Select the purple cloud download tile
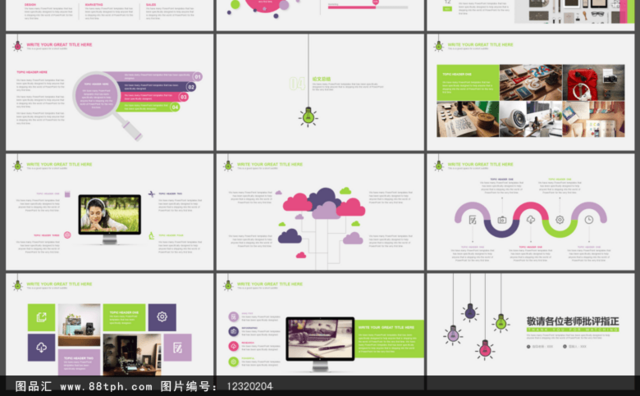 [41, 347]
